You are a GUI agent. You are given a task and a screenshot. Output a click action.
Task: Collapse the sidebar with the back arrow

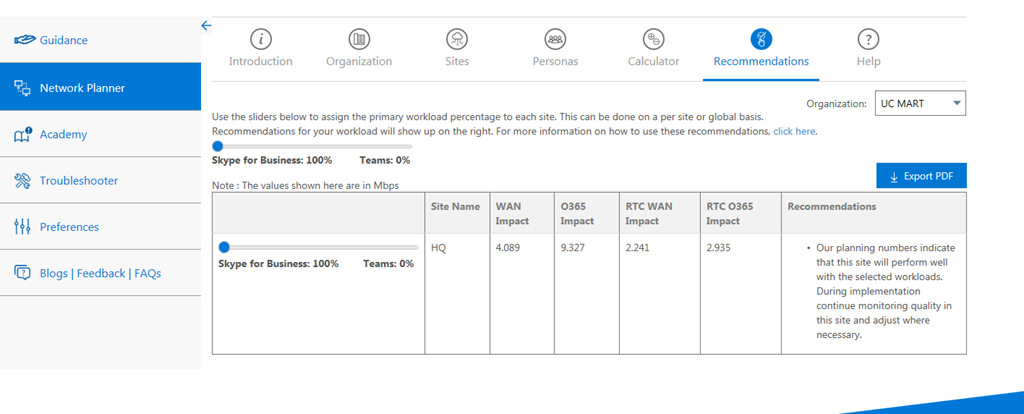(206, 26)
